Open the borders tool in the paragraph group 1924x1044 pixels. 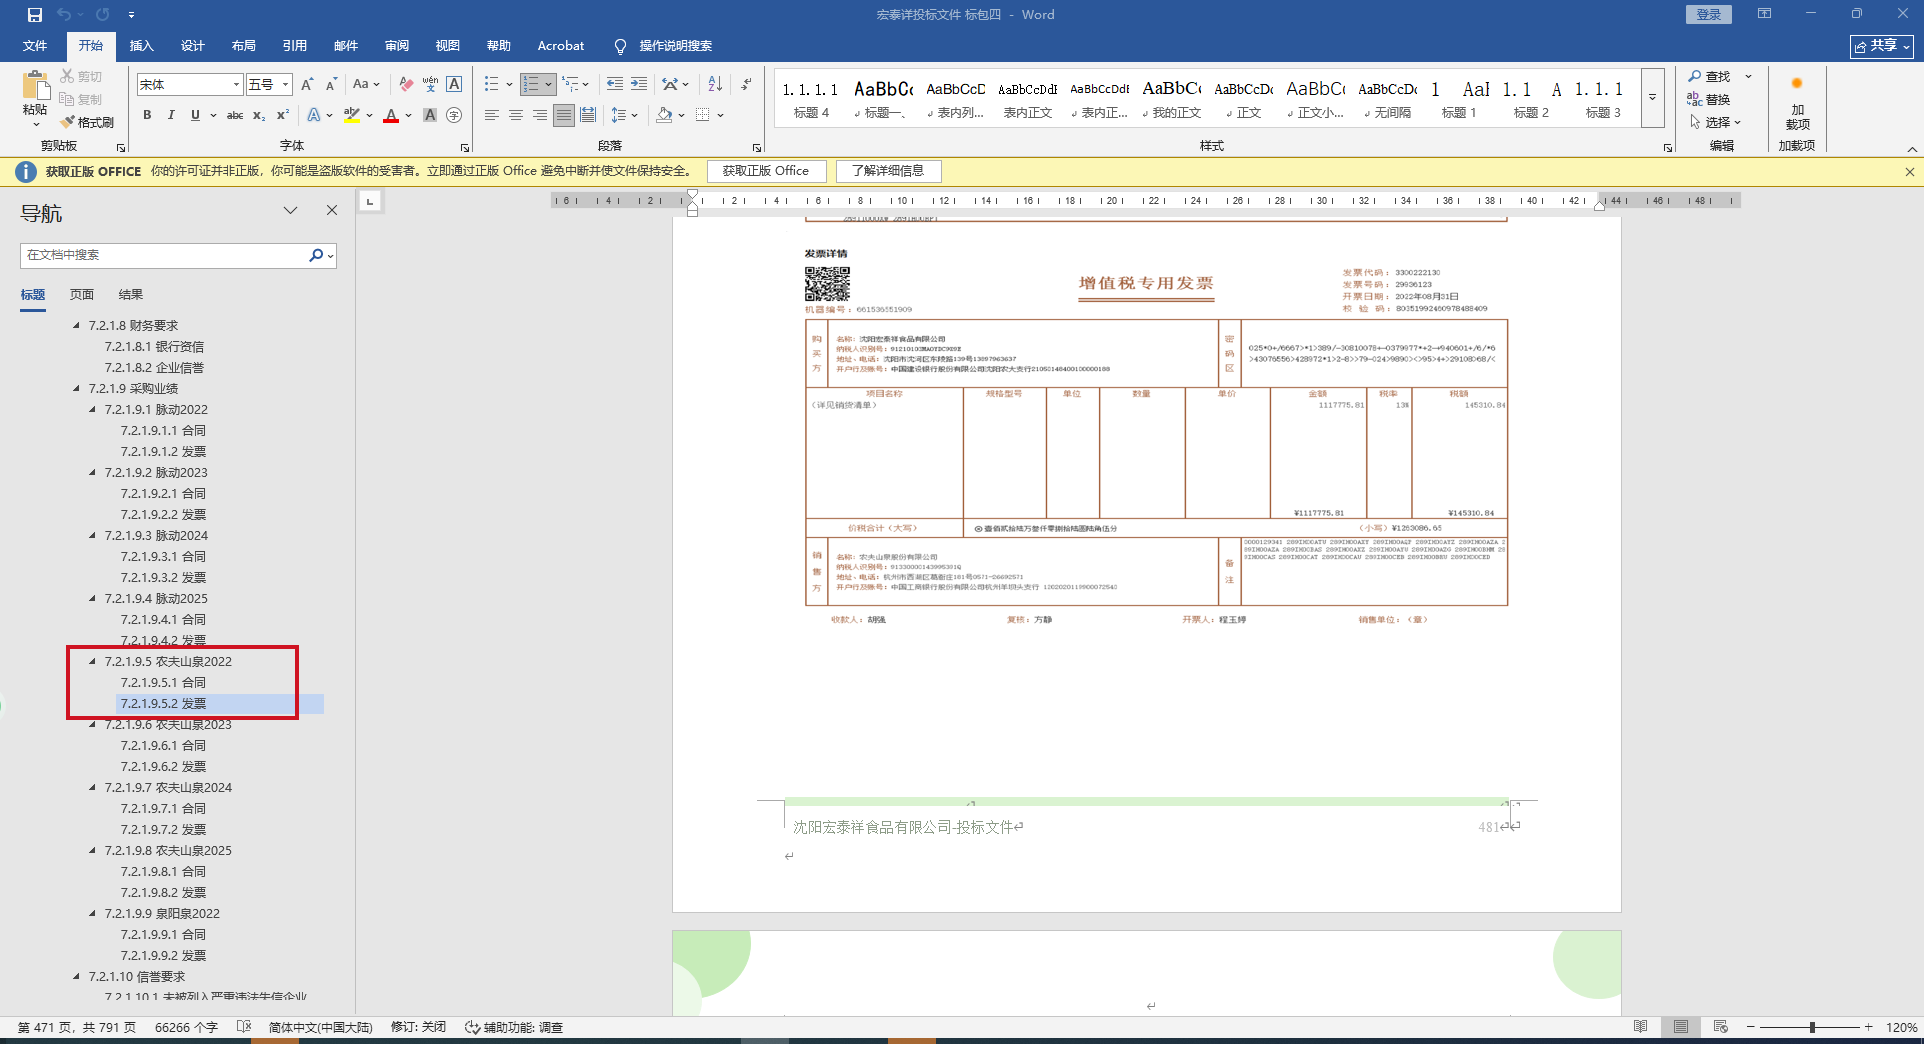703,115
